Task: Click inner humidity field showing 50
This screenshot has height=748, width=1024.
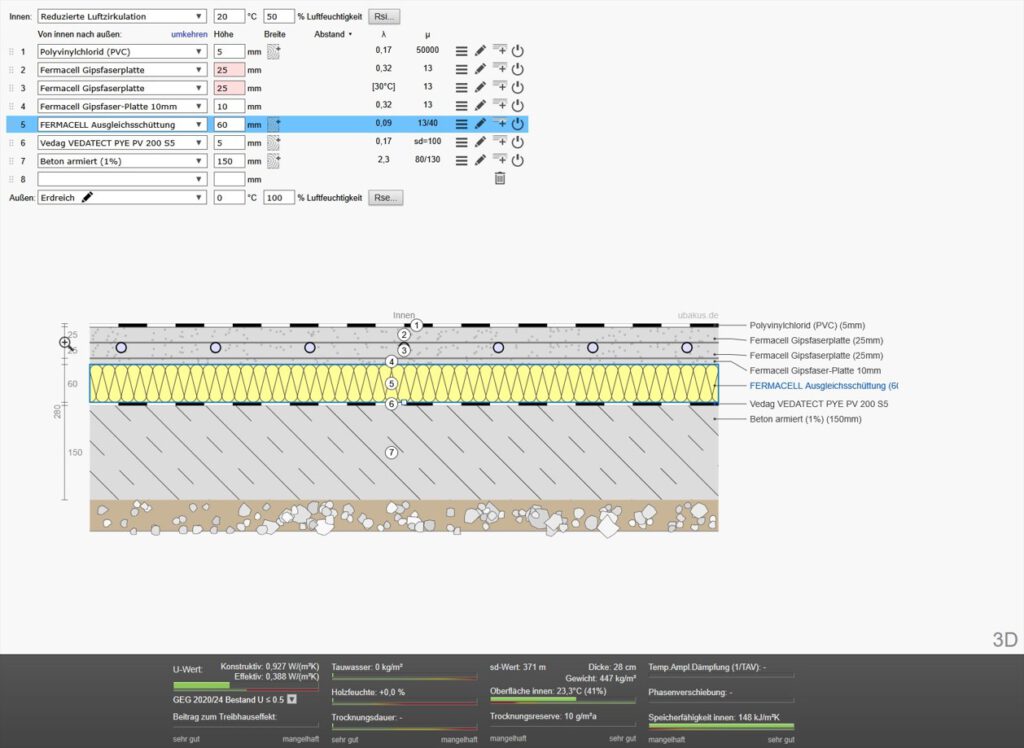Action: (x=279, y=16)
